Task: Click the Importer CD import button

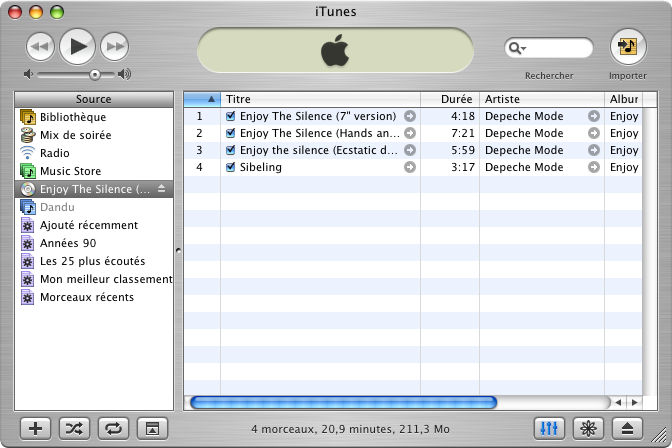Action: [x=628, y=46]
